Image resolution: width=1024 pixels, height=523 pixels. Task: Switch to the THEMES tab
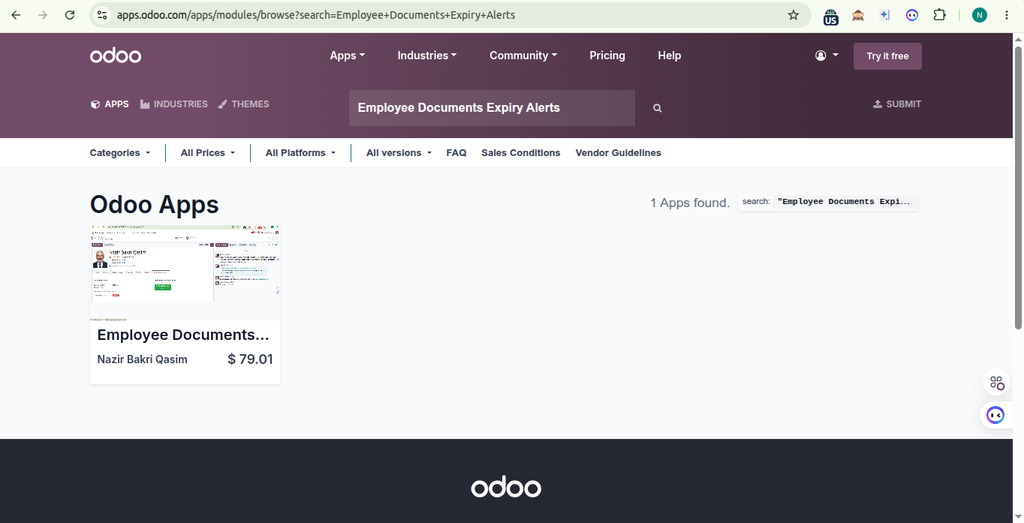(244, 104)
